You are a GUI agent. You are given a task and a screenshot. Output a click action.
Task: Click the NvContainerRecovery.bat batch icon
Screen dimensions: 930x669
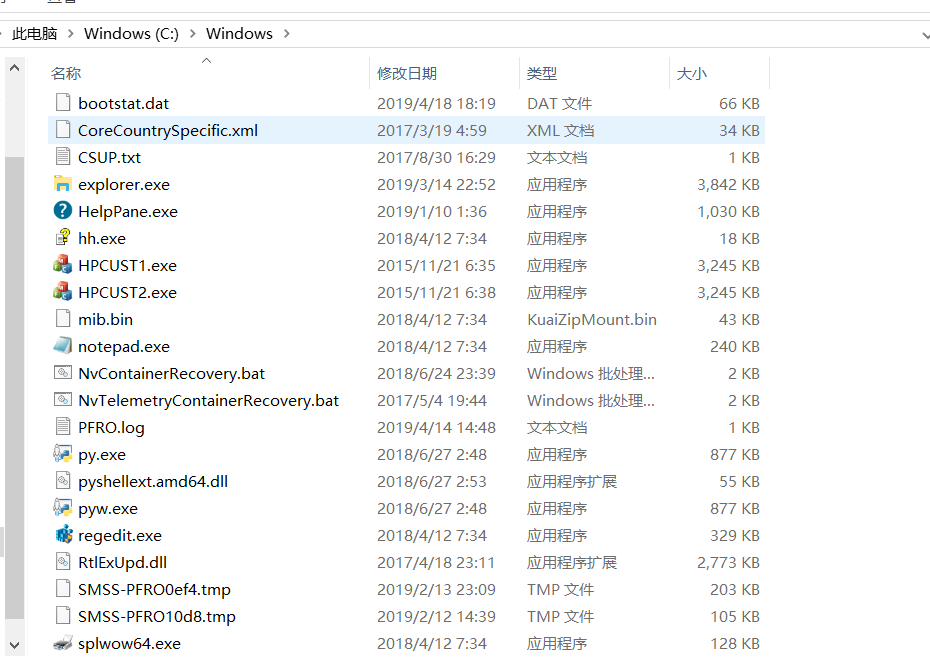[x=63, y=372]
